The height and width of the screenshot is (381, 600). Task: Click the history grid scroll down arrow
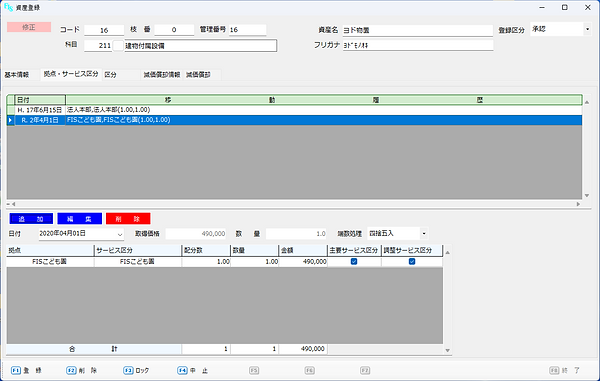[x=587, y=195]
